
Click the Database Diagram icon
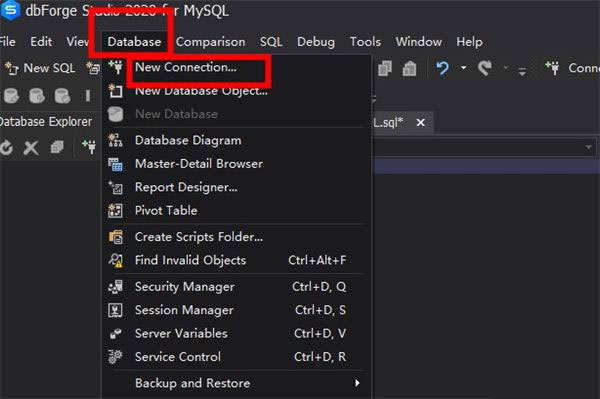pyautogui.click(x=115, y=140)
